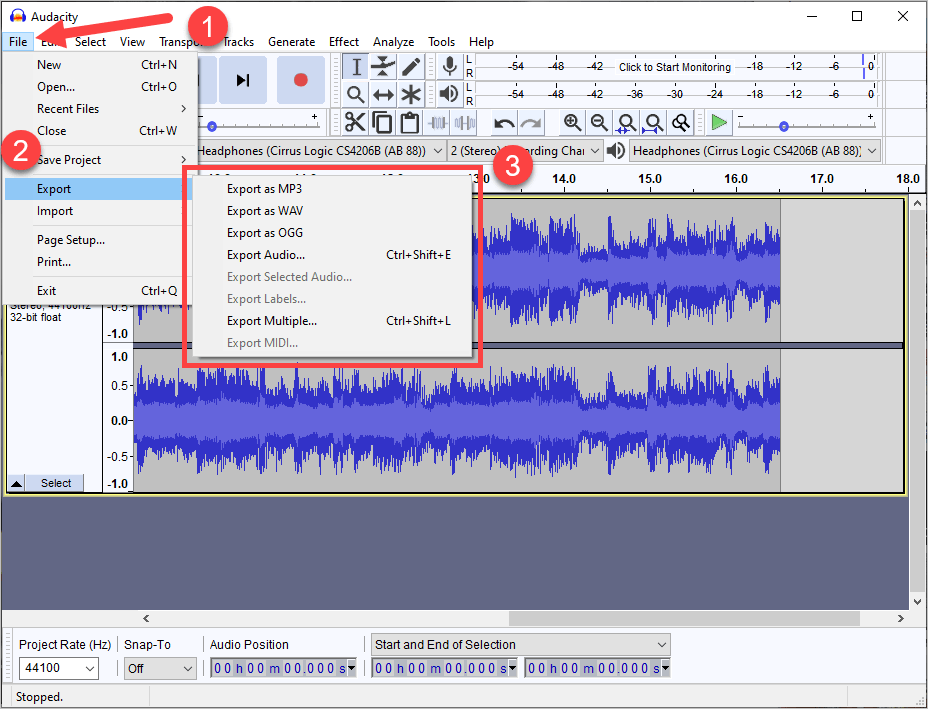This screenshot has width=928, height=709.
Task: Select the Multi-Tool asterisk icon
Action: click(x=411, y=94)
